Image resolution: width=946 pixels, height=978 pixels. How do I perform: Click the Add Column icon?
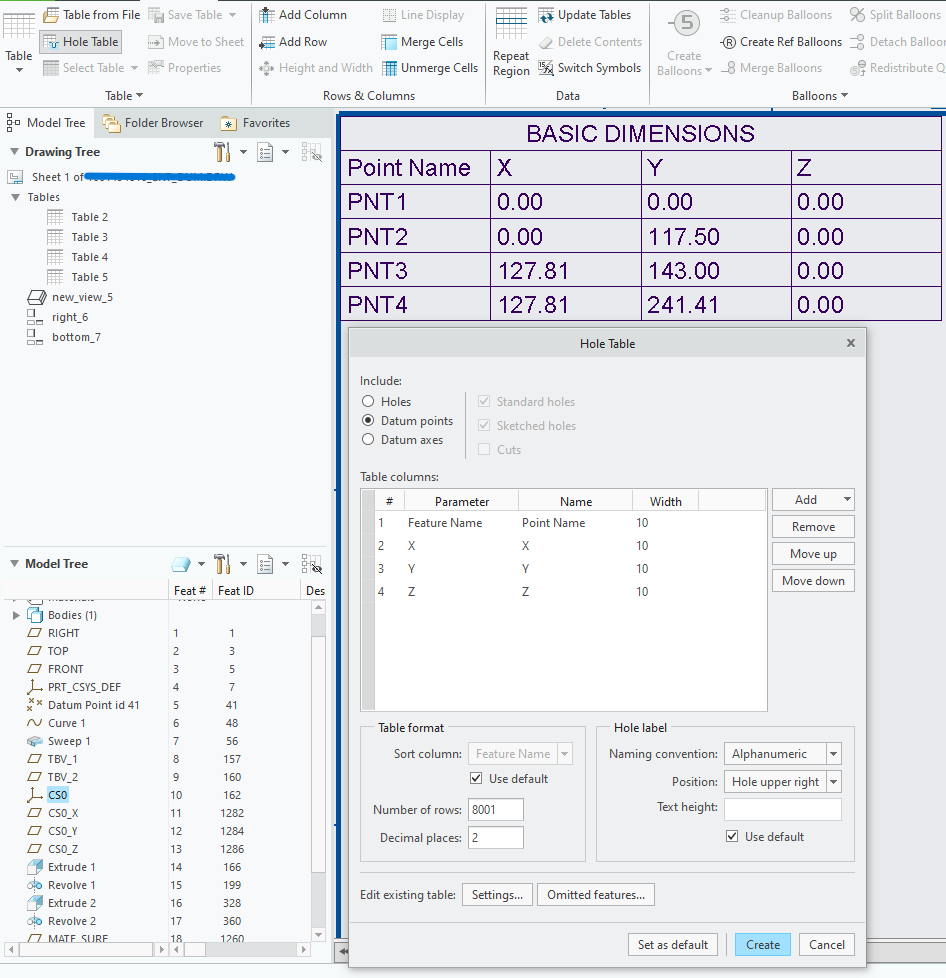click(267, 14)
